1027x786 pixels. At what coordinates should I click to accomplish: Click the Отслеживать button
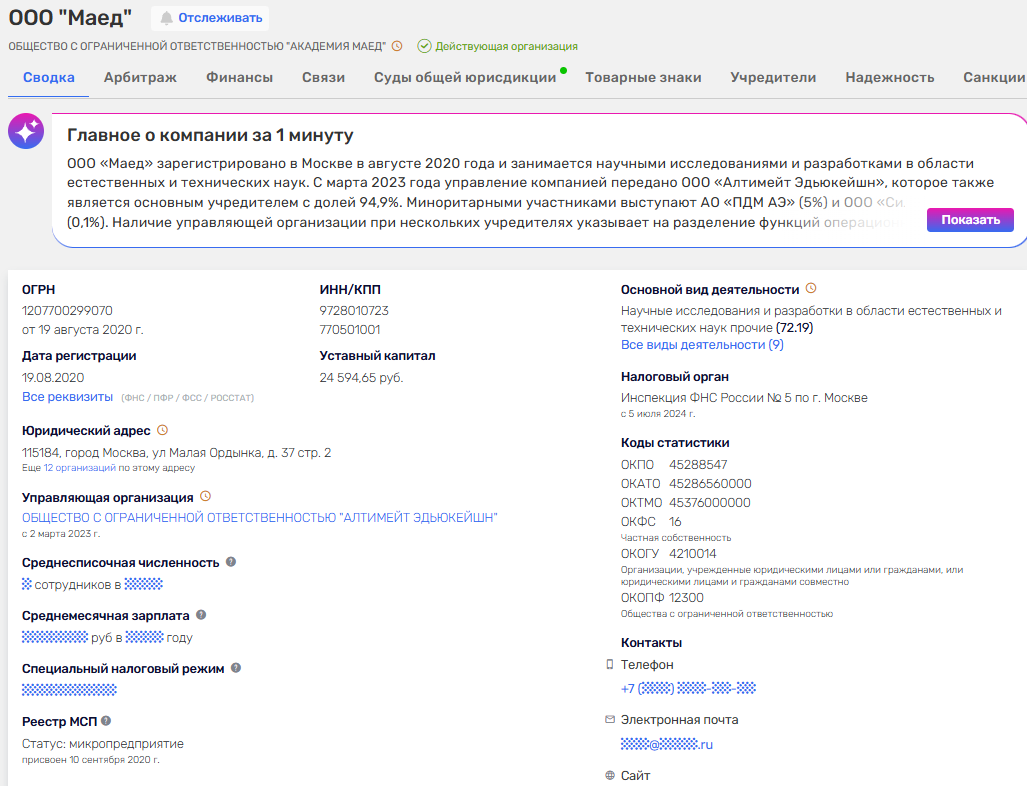tap(210, 18)
